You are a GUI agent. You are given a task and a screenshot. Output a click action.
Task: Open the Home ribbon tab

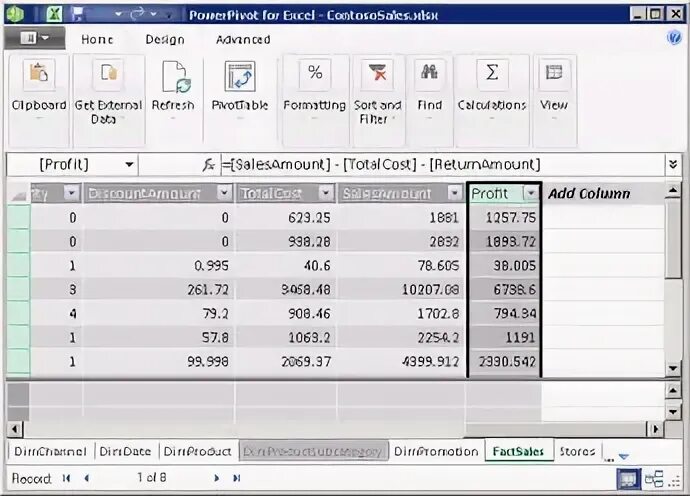(97, 40)
